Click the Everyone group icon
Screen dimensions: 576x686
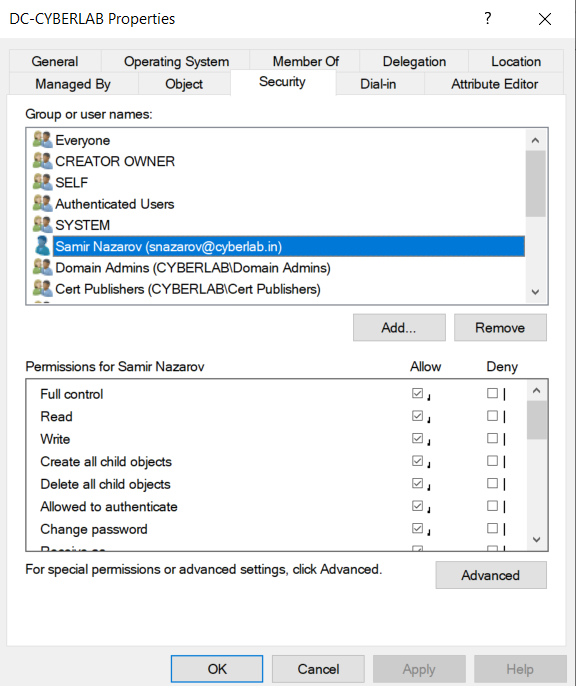pyautogui.click(x=42, y=140)
